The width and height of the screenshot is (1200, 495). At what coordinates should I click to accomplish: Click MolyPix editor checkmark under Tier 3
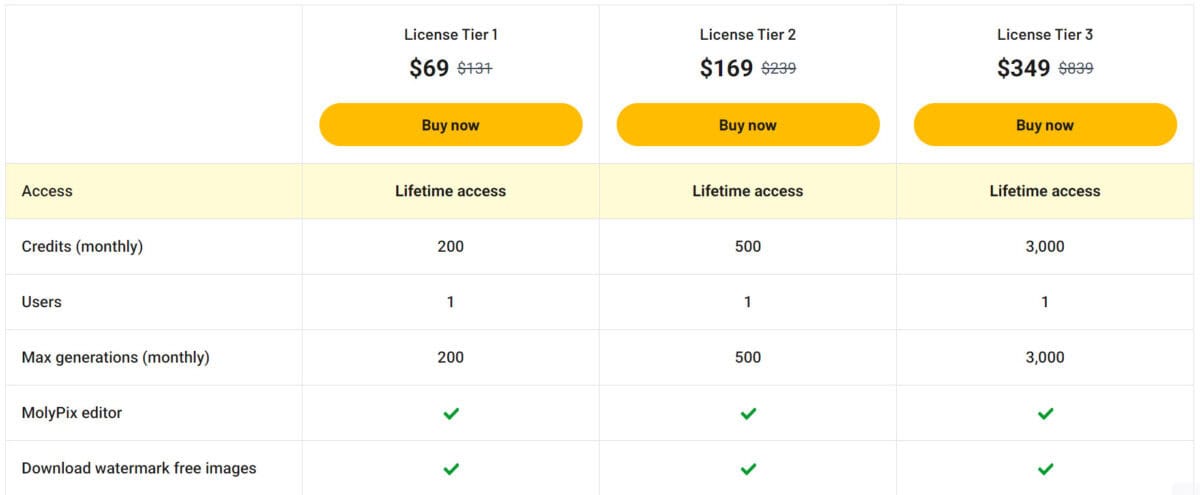[x=1045, y=413]
